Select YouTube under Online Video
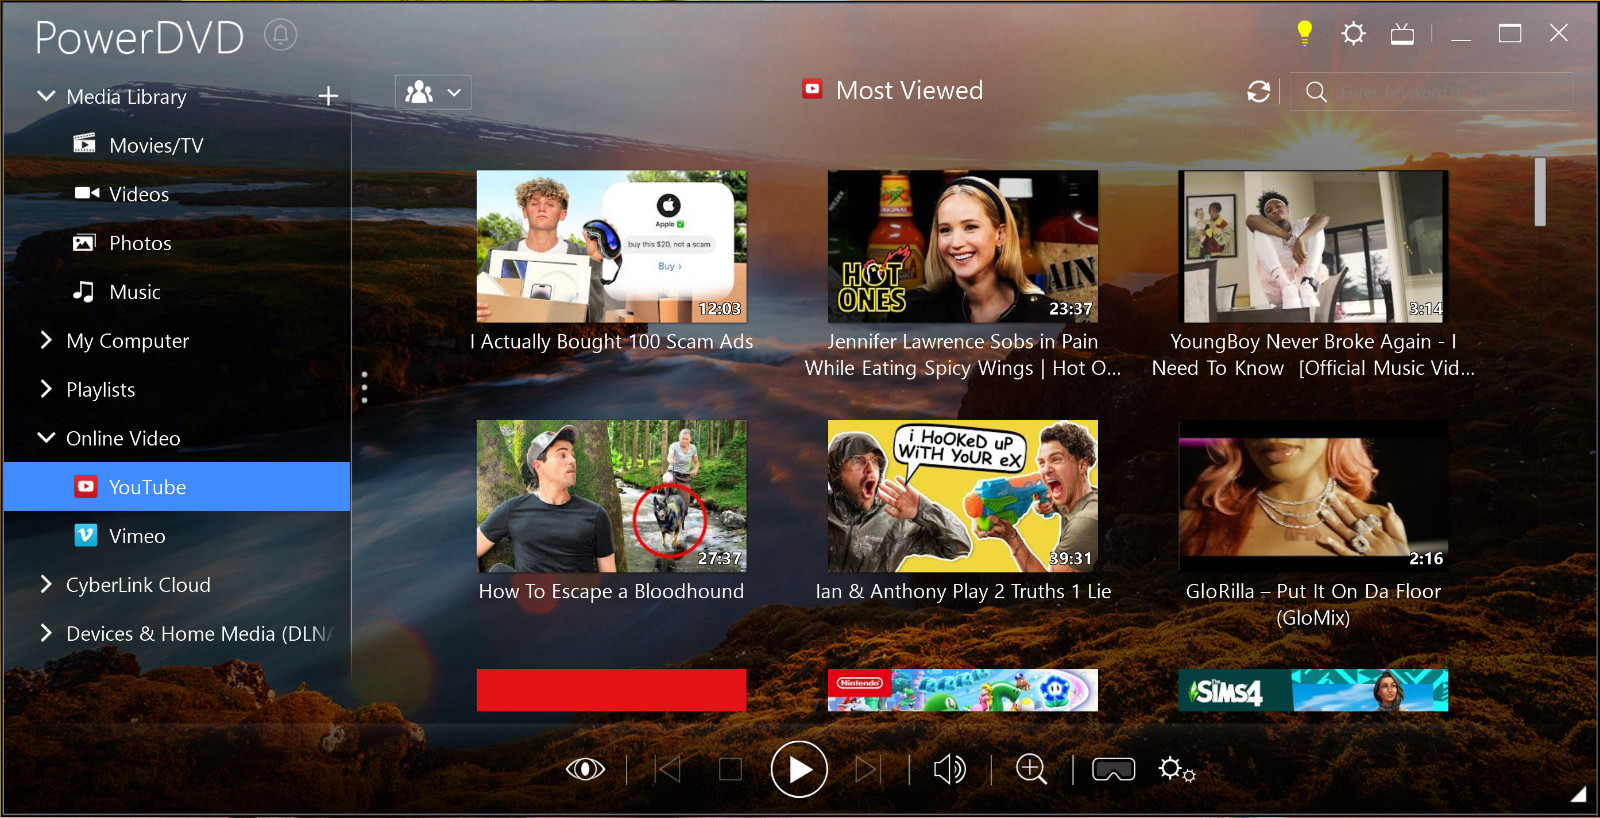1600x818 pixels. [177, 487]
